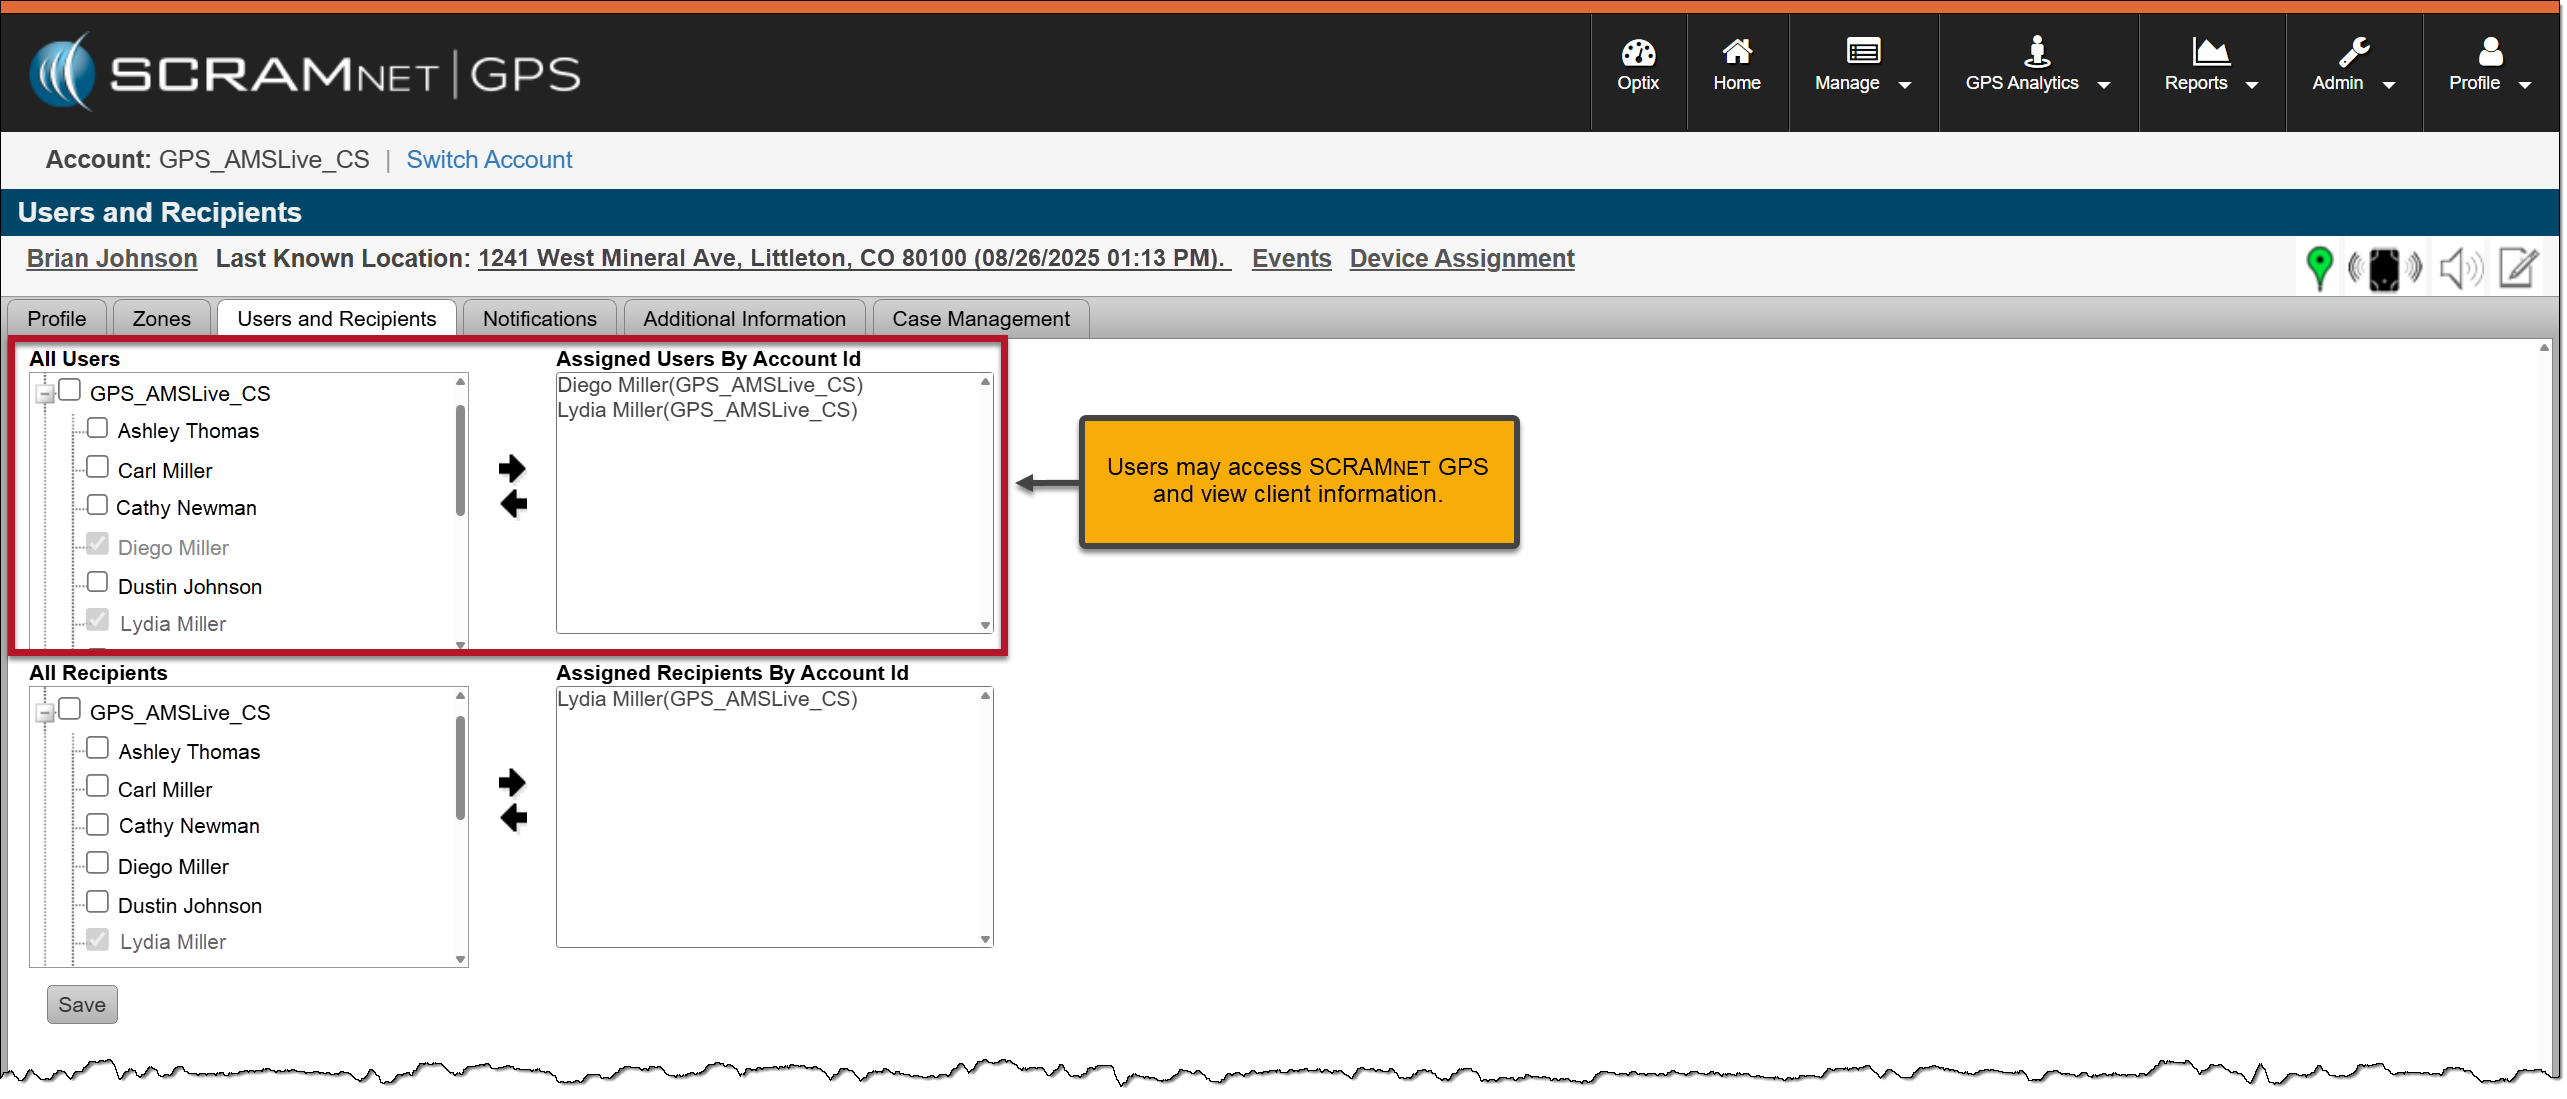
Task: Click the green map pin location icon
Action: [x=2318, y=267]
